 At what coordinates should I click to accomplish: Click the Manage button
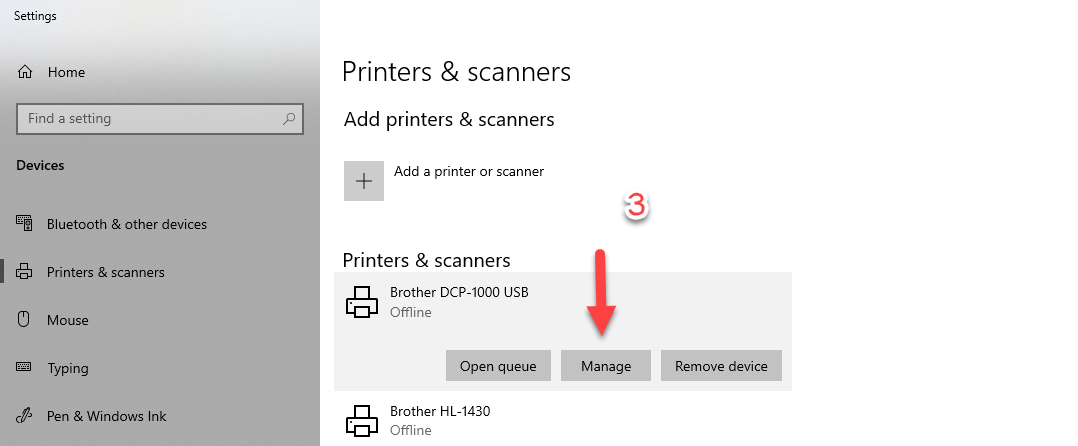pyautogui.click(x=606, y=366)
